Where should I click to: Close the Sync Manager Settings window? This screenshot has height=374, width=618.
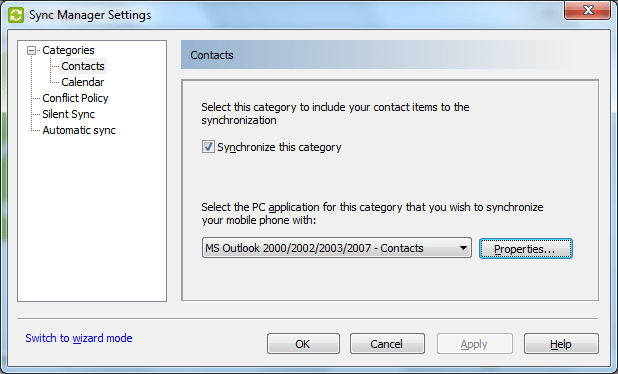point(588,9)
